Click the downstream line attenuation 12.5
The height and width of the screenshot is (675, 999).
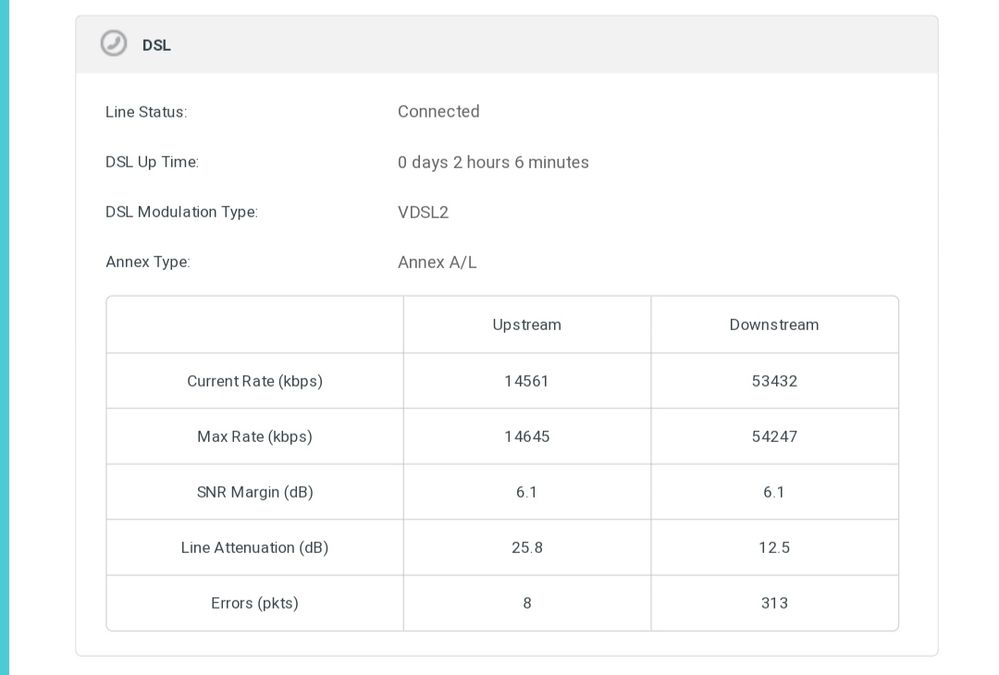pos(774,548)
